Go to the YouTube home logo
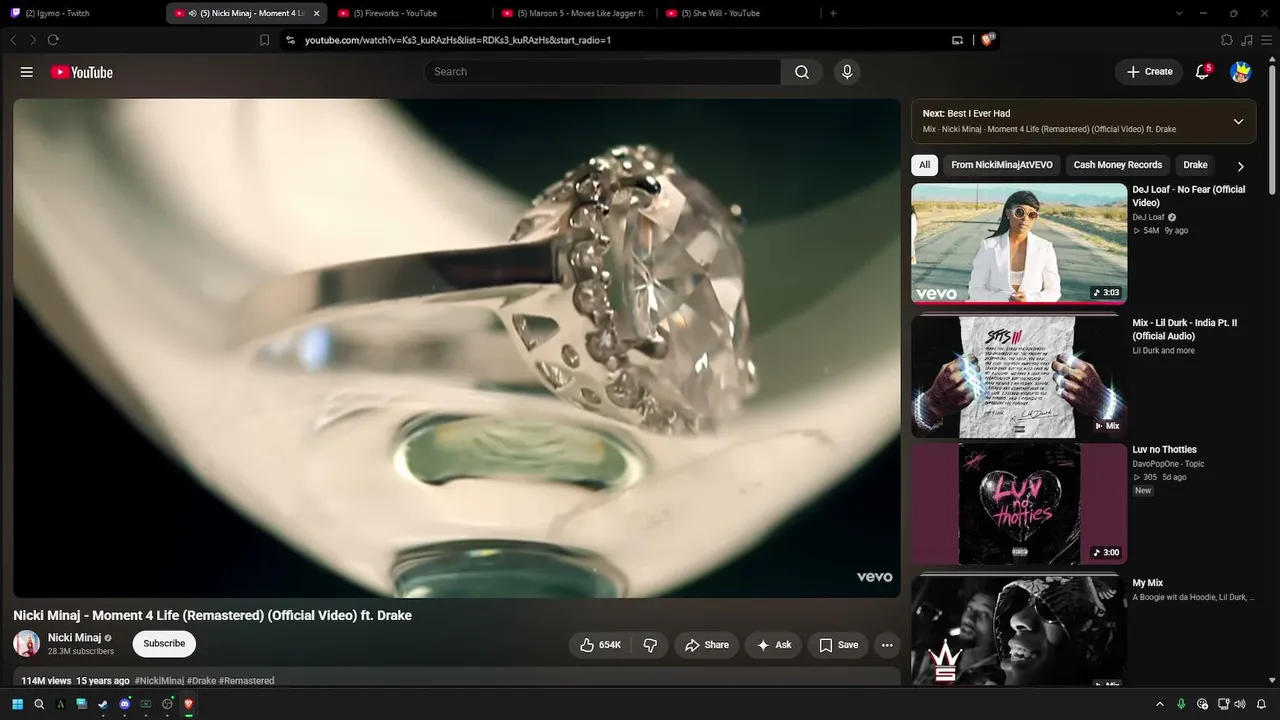This screenshot has width=1280, height=720. pyautogui.click(x=82, y=72)
